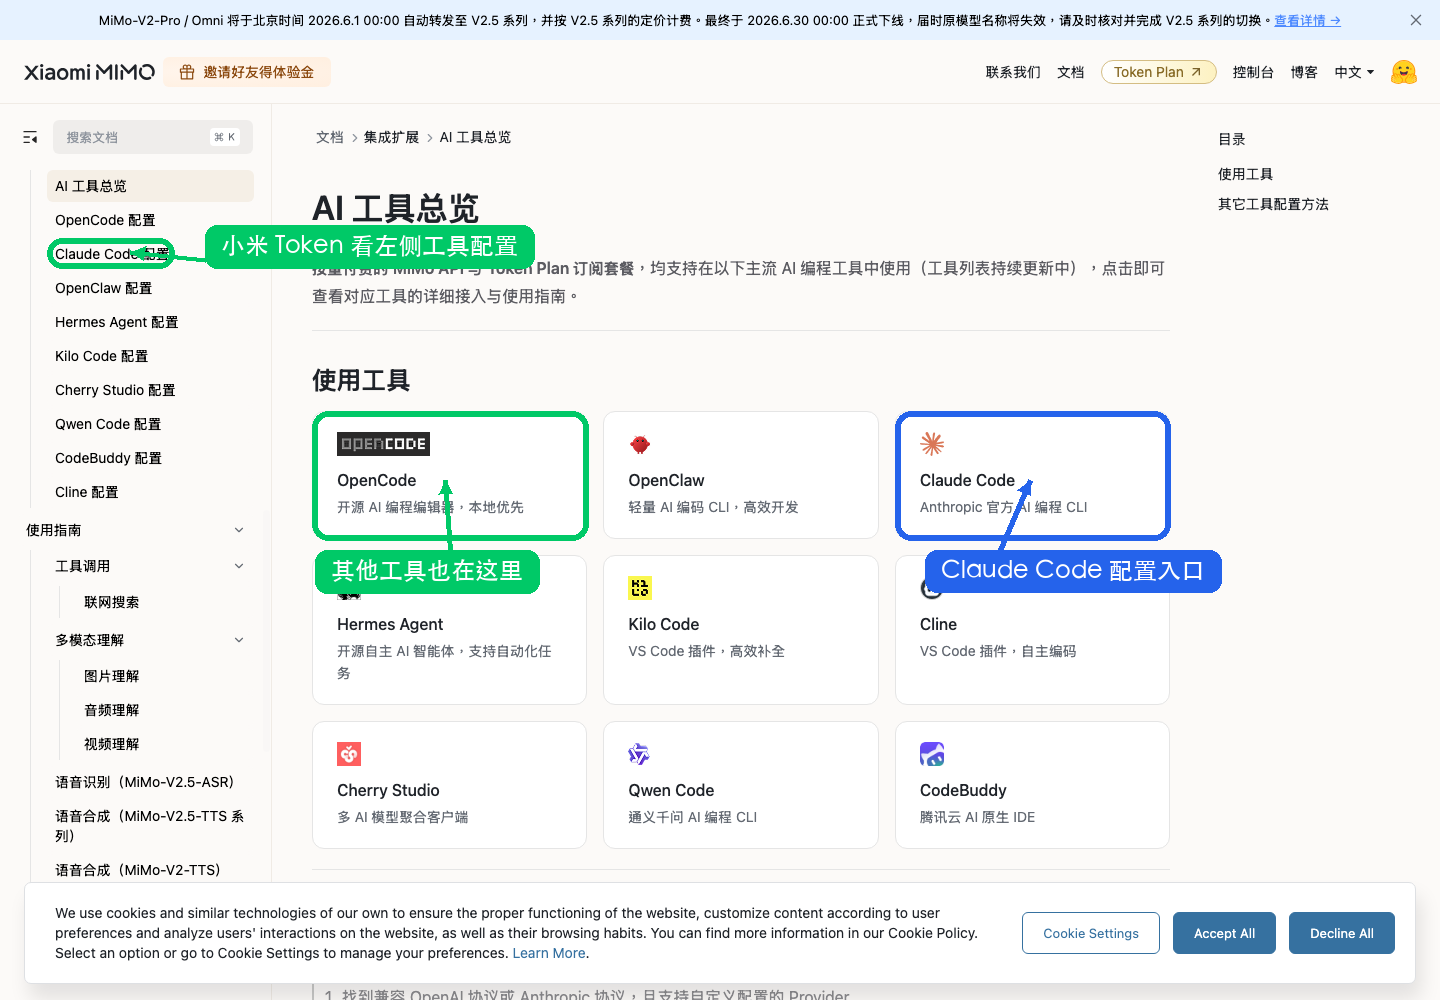Collapse the 使用指南 section chevron
This screenshot has width=1440, height=1000.
coord(239,530)
